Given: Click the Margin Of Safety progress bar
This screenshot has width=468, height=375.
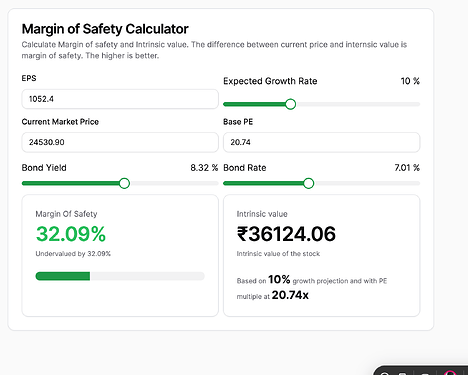Looking at the screenshot, I should tap(120, 276).
